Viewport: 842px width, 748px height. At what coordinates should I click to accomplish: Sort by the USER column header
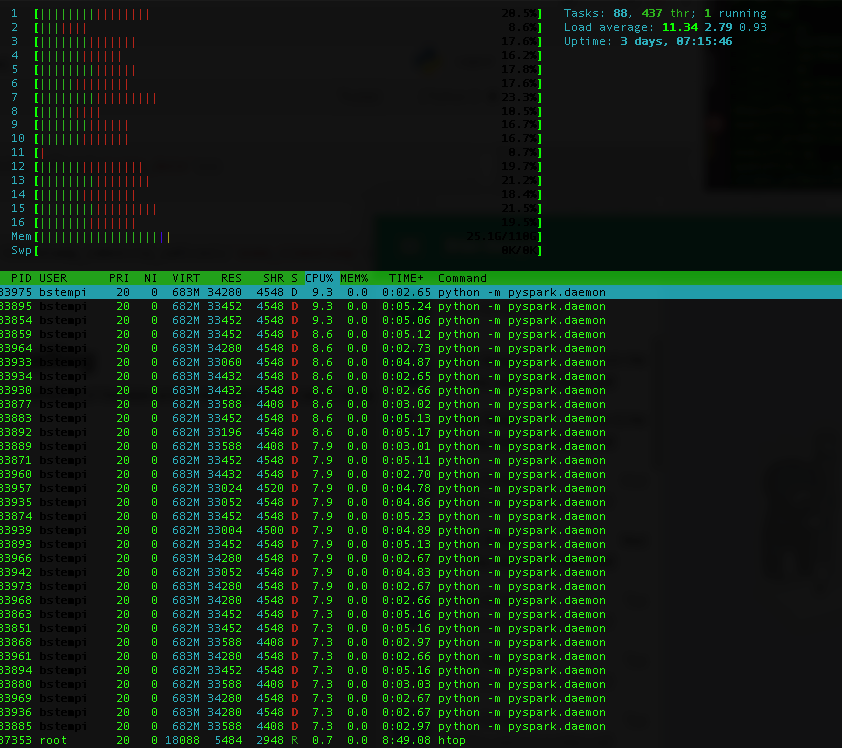click(53, 278)
